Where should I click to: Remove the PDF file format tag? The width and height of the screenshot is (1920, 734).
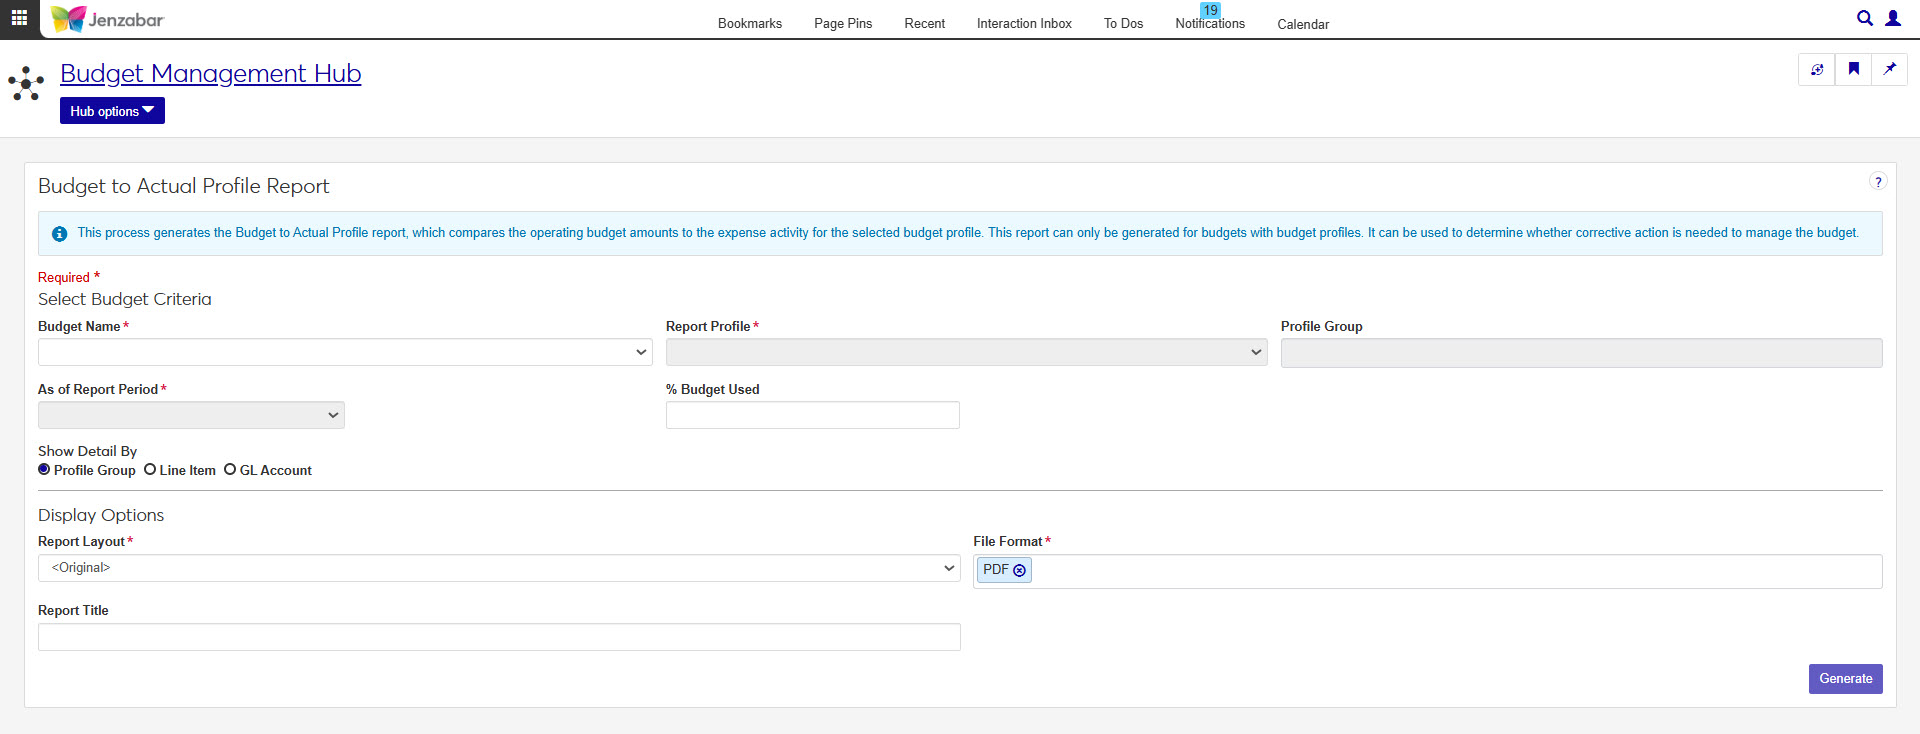1019,570
